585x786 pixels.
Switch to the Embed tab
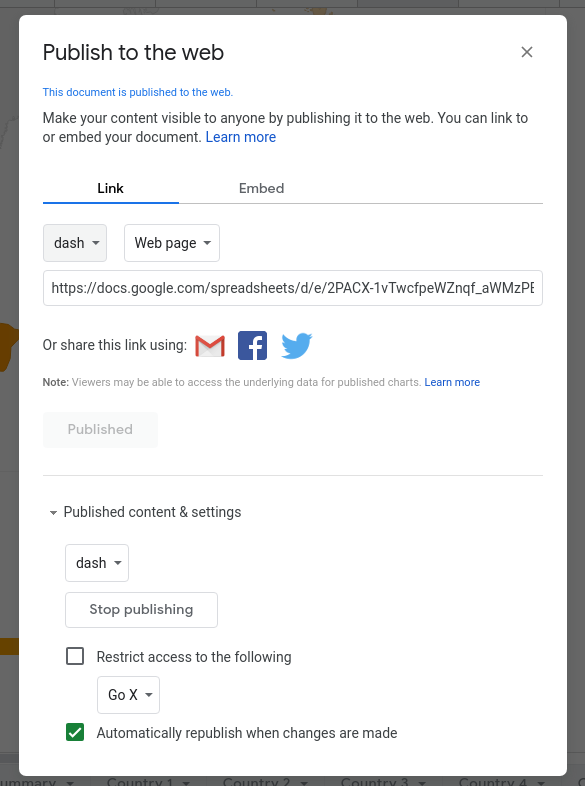coord(261,188)
